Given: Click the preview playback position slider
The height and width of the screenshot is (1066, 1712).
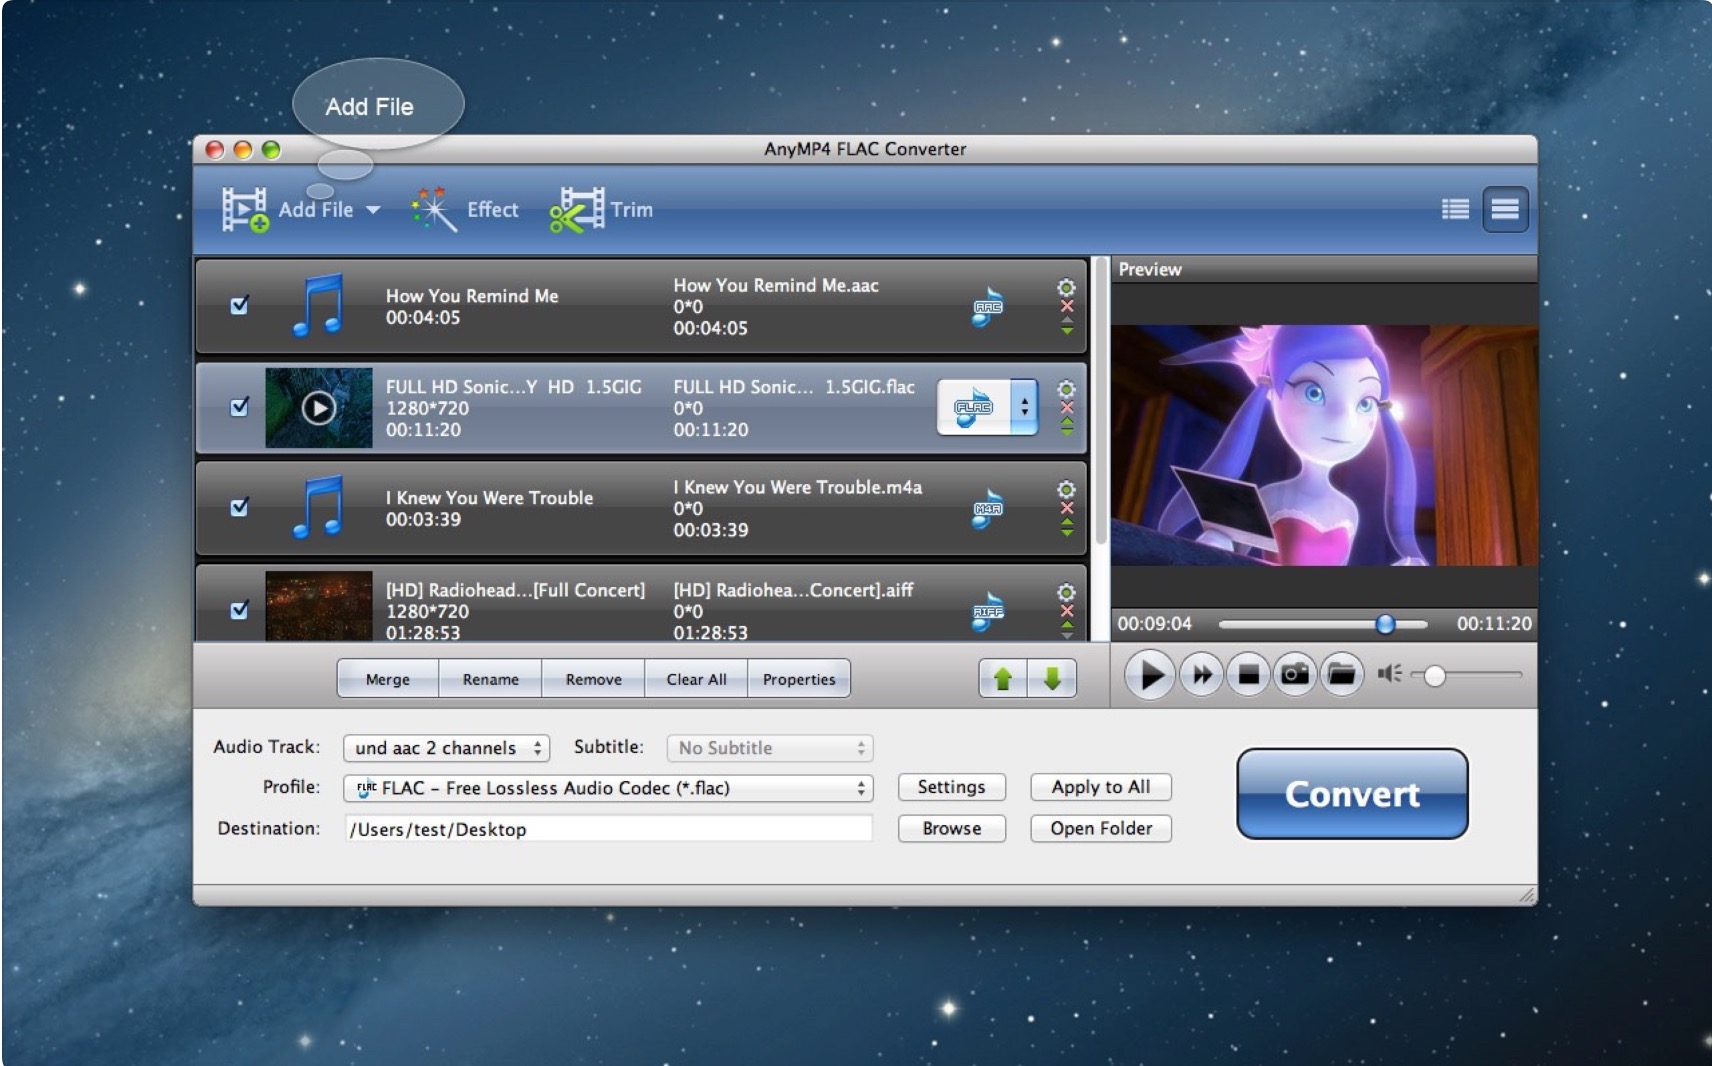Looking at the screenshot, I should pyautogui.click(x=1385, y=624).
